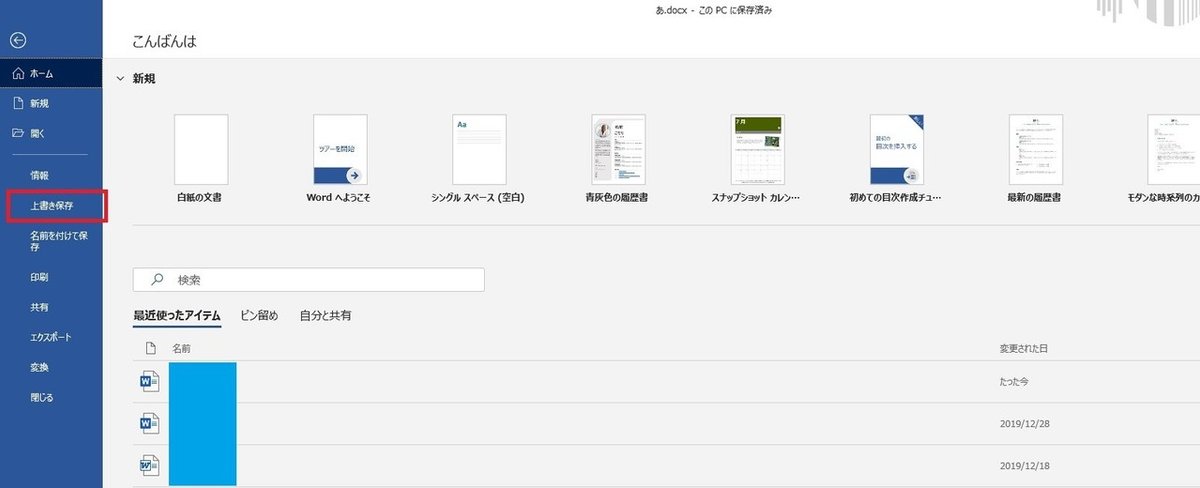Switch to the ピン留め tab
Viewport: 1200px width, 488px height.
coord(259,315)
